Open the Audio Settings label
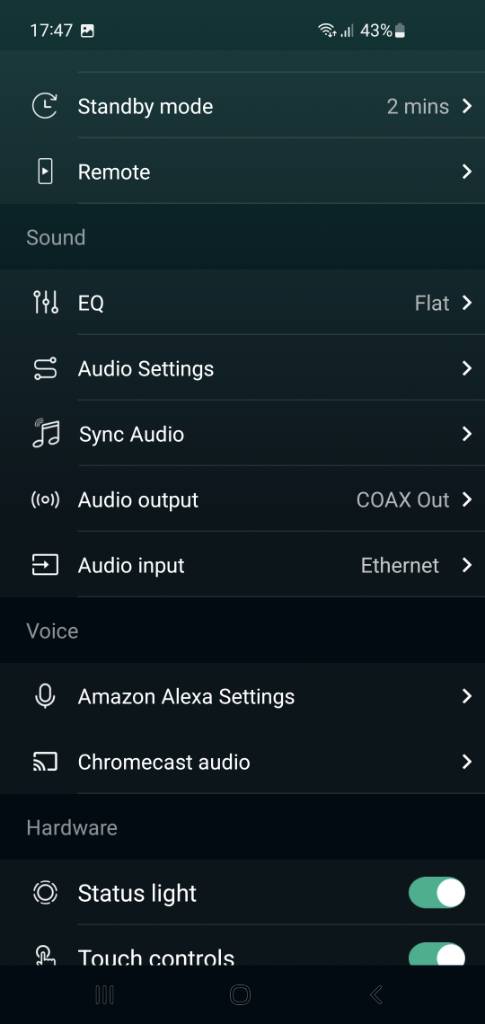The image size is (485, 1024). tap(146, 369)
